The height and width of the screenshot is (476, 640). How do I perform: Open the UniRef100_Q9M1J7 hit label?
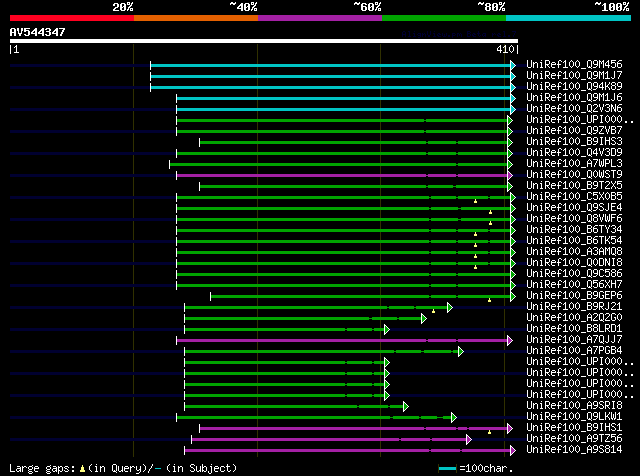574,76
